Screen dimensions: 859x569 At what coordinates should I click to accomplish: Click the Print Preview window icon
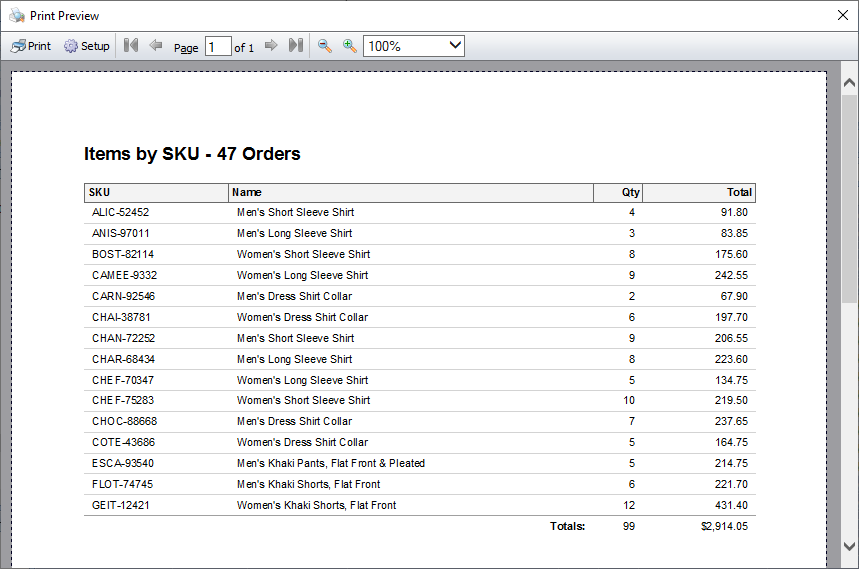click(16, 15)
